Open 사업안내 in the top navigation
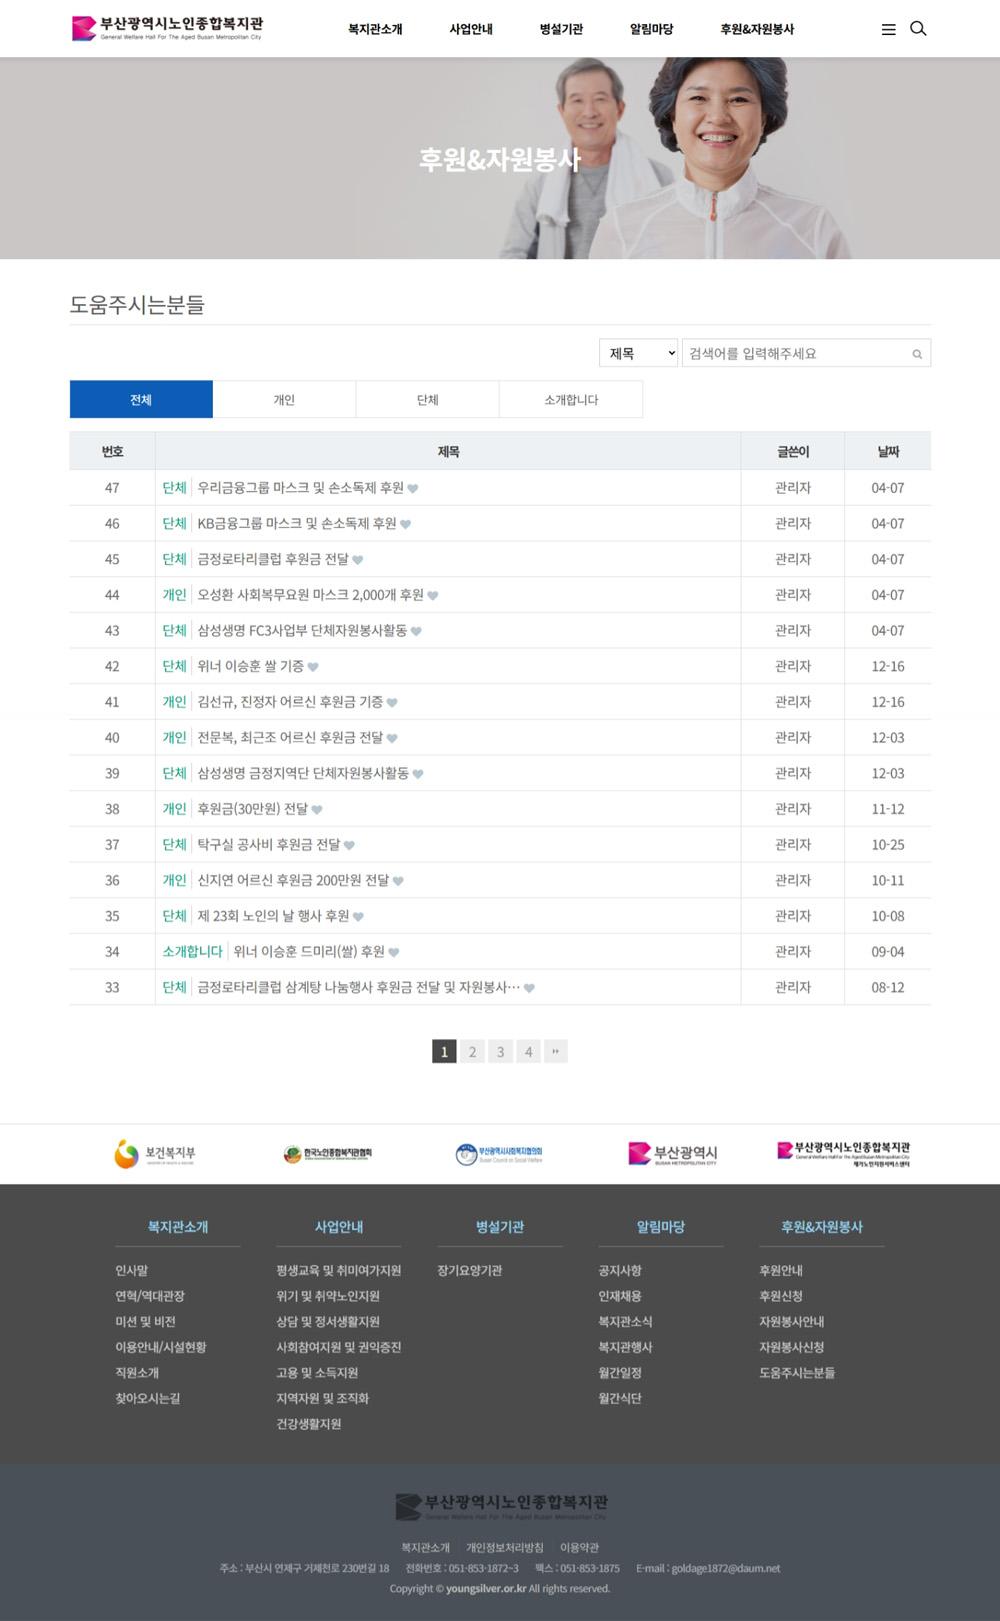1000x1621 pixels. [471, 29]
